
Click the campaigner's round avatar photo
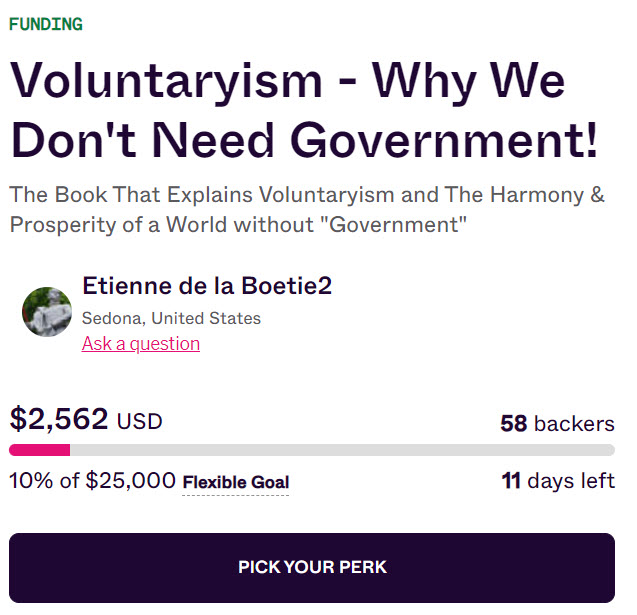click(x=47, y=312)
